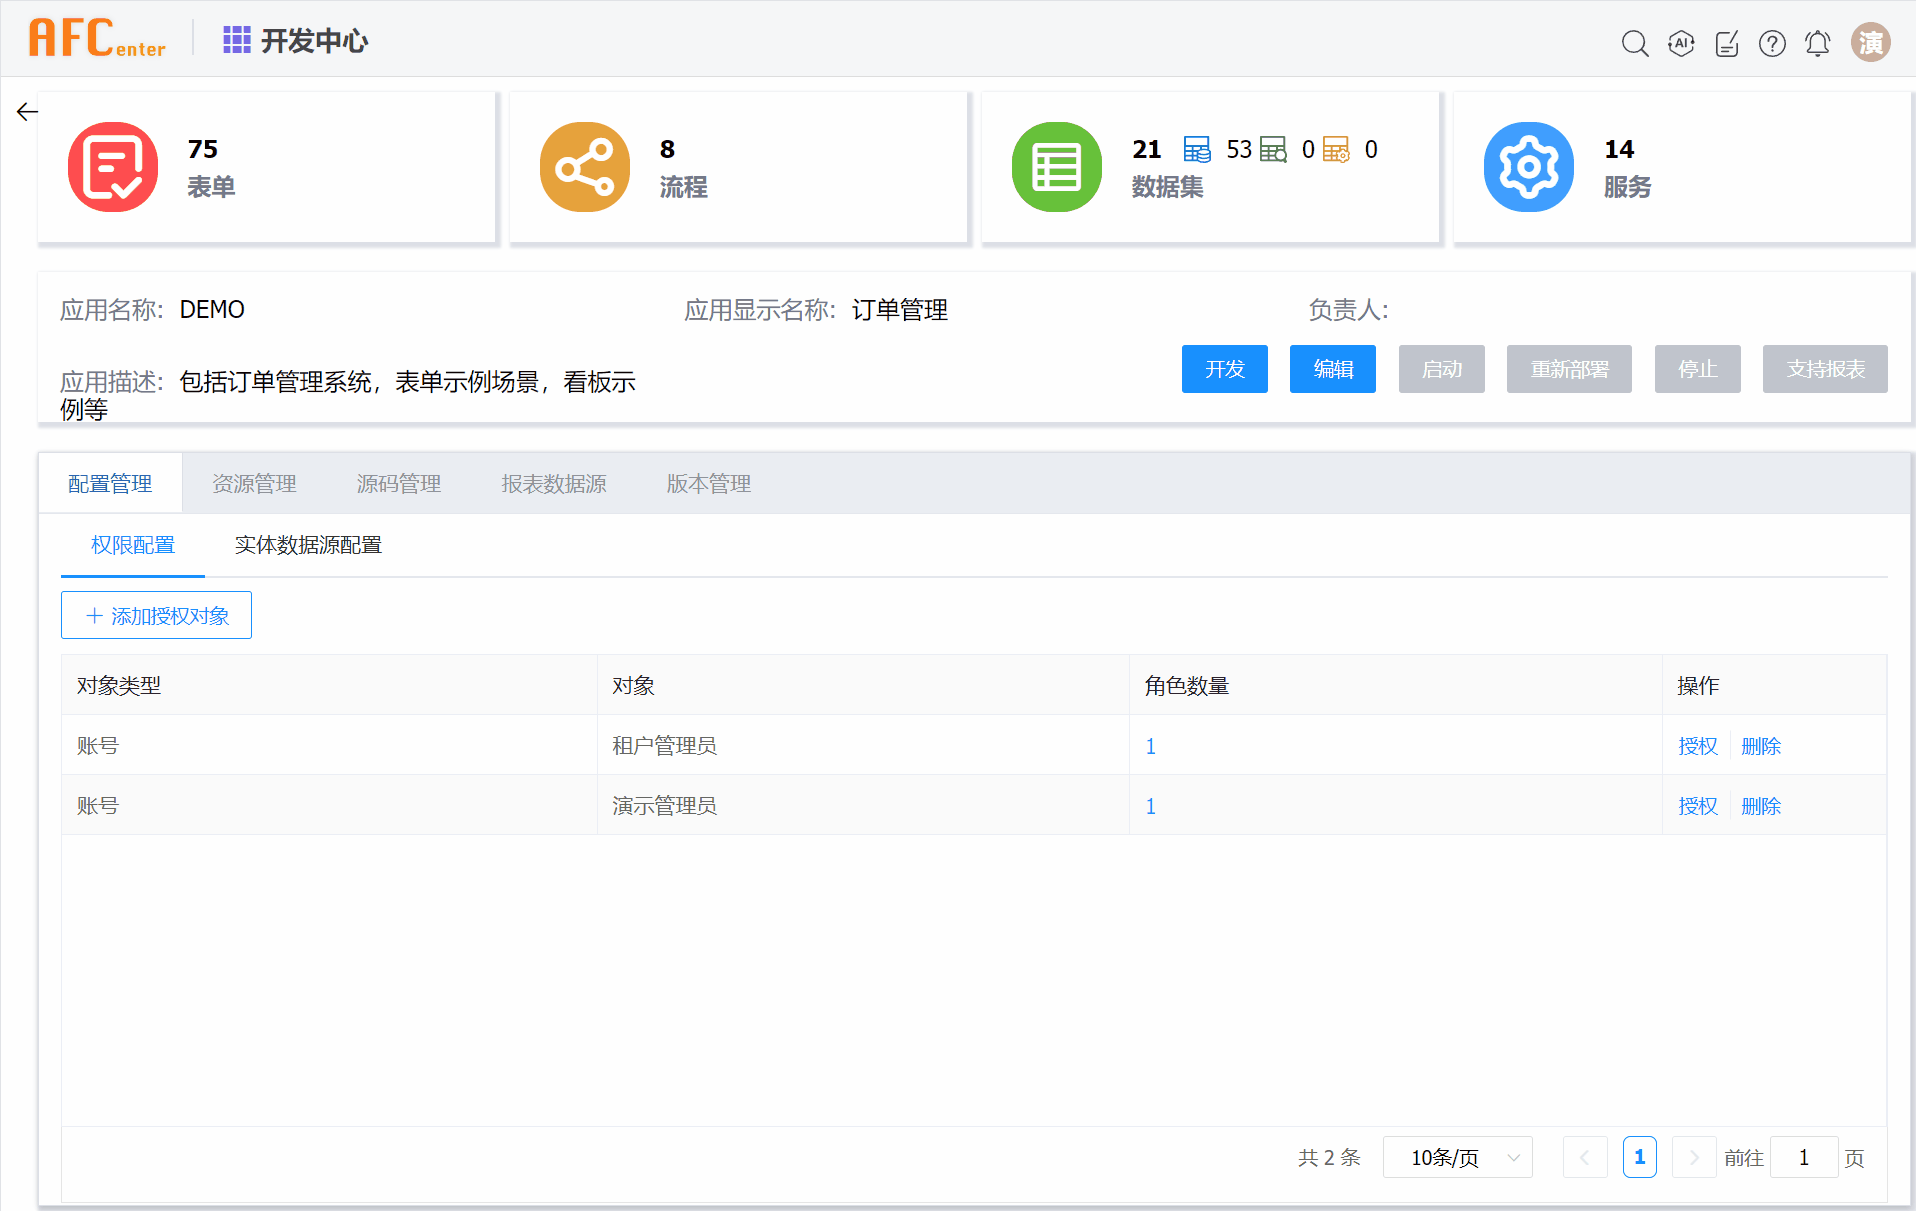
Task: Open the user avatar menu
Action: pos(1870,43)
